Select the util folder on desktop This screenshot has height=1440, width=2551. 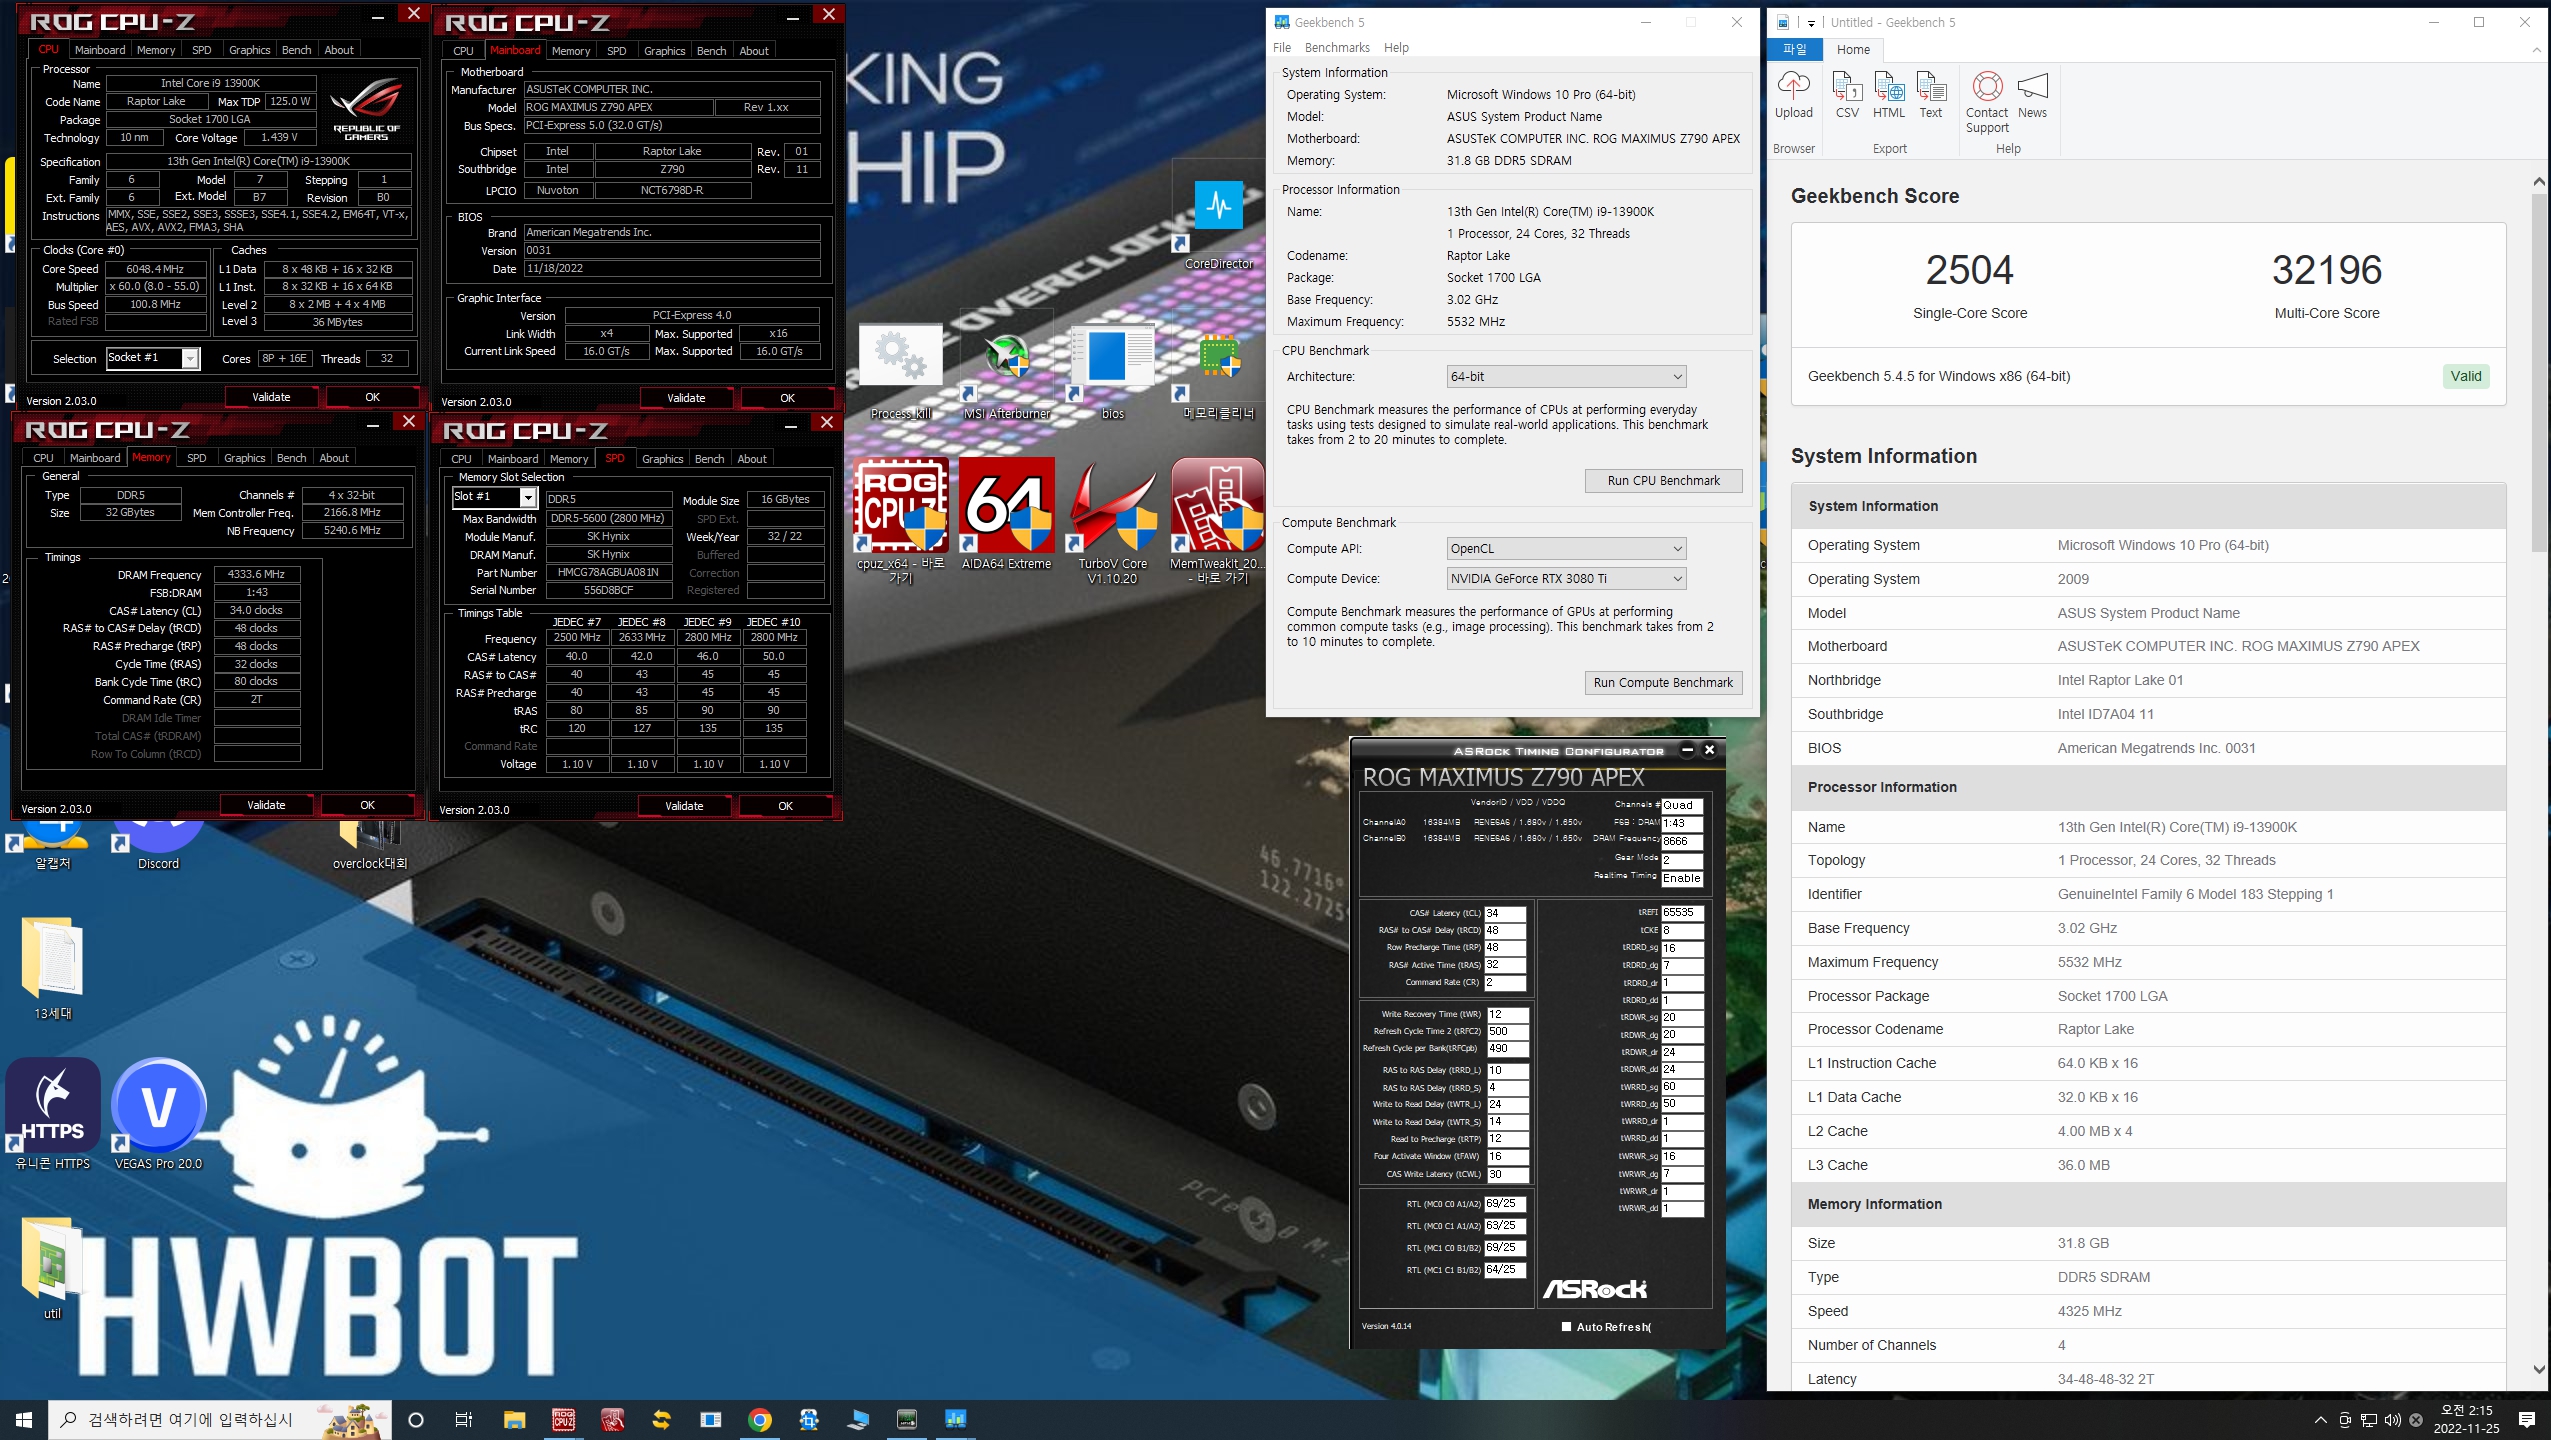(52, 1268)
